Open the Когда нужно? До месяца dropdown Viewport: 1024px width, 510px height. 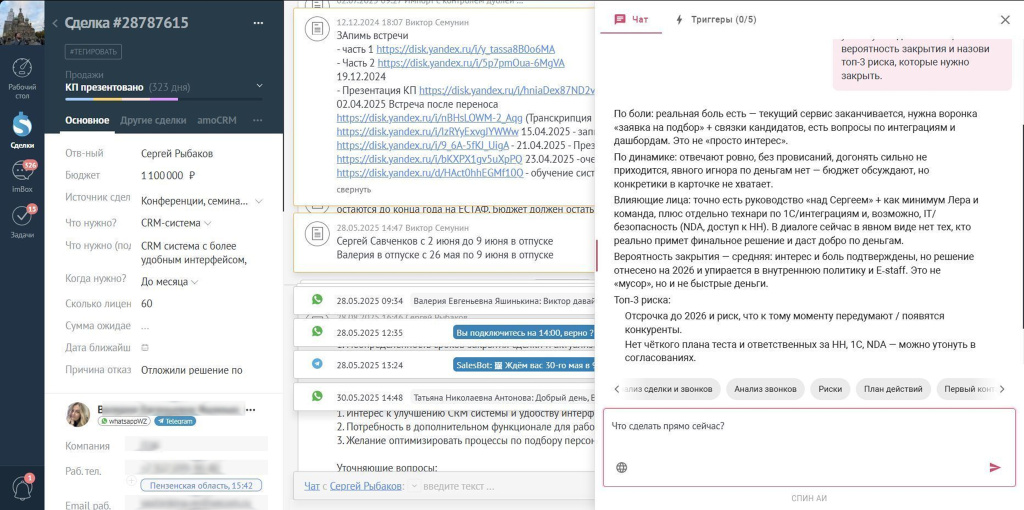point(170,282)
